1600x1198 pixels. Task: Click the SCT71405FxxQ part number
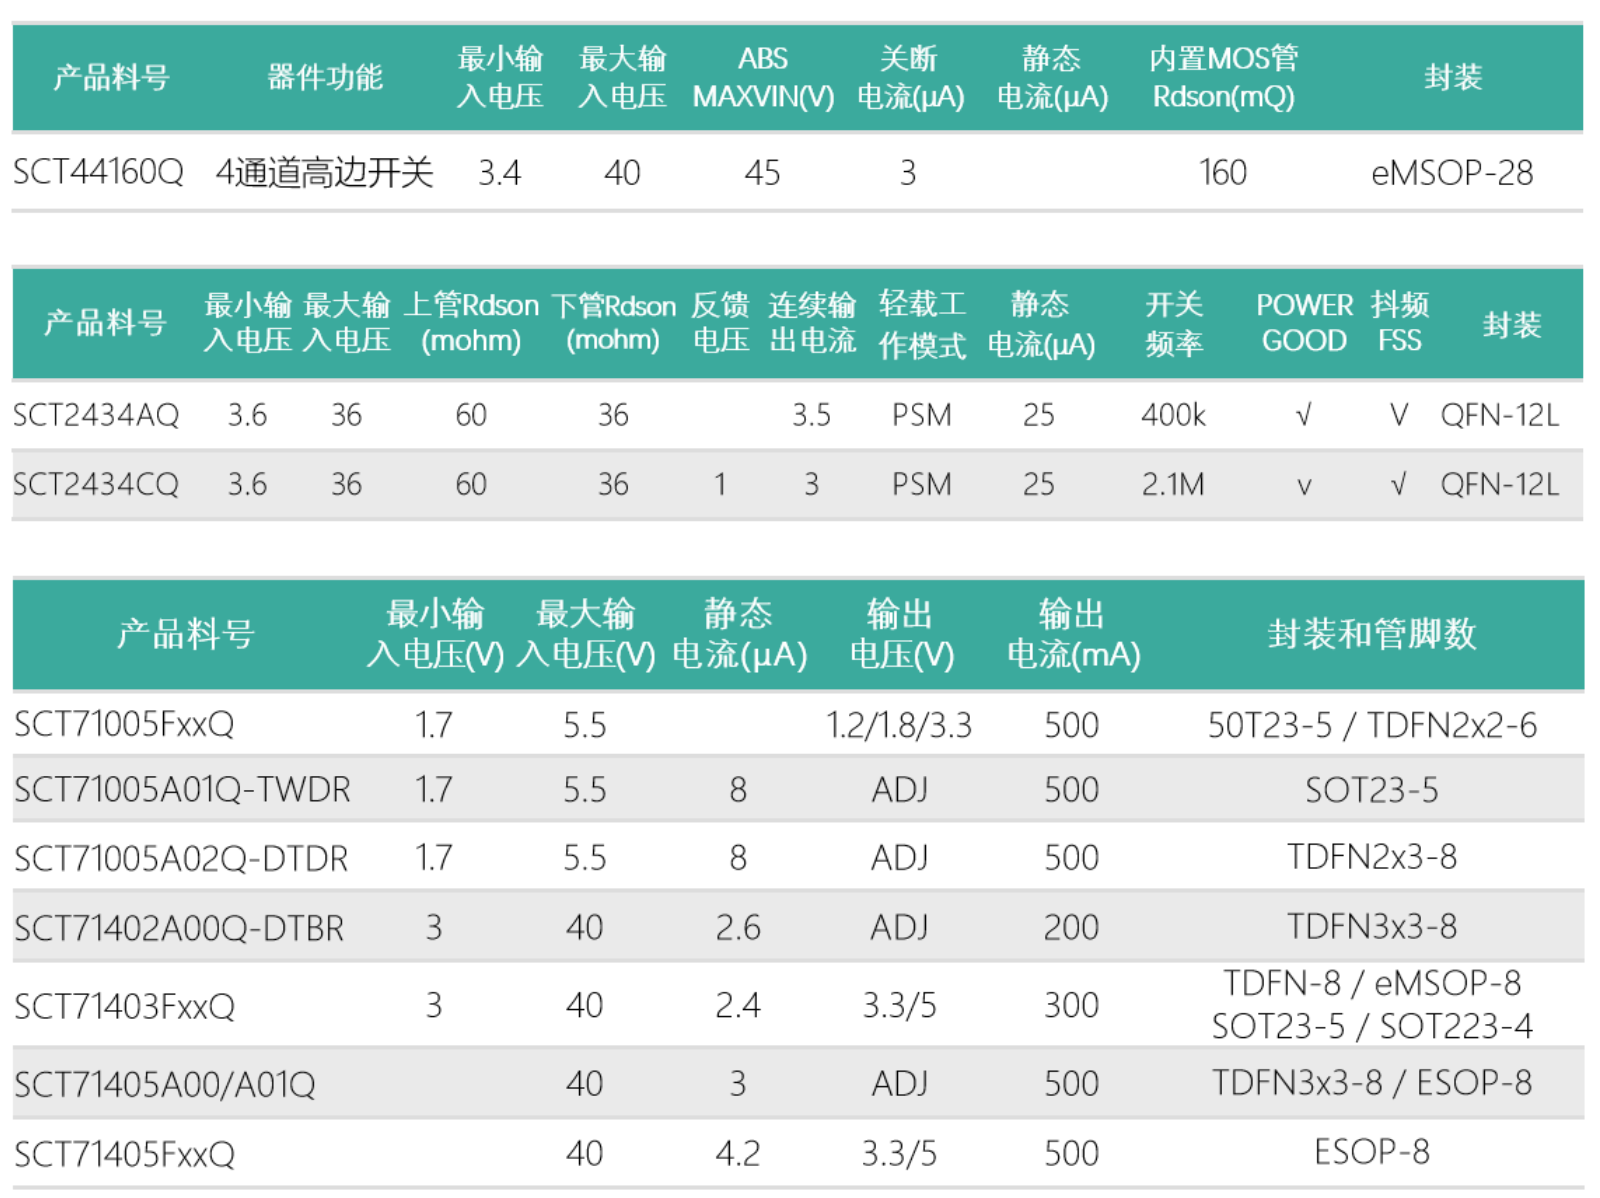[x=125, y=1153]
